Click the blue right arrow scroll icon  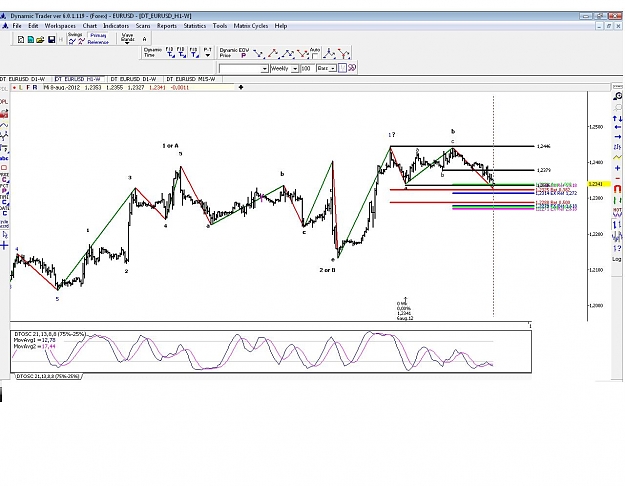click(x=617, y=137)
